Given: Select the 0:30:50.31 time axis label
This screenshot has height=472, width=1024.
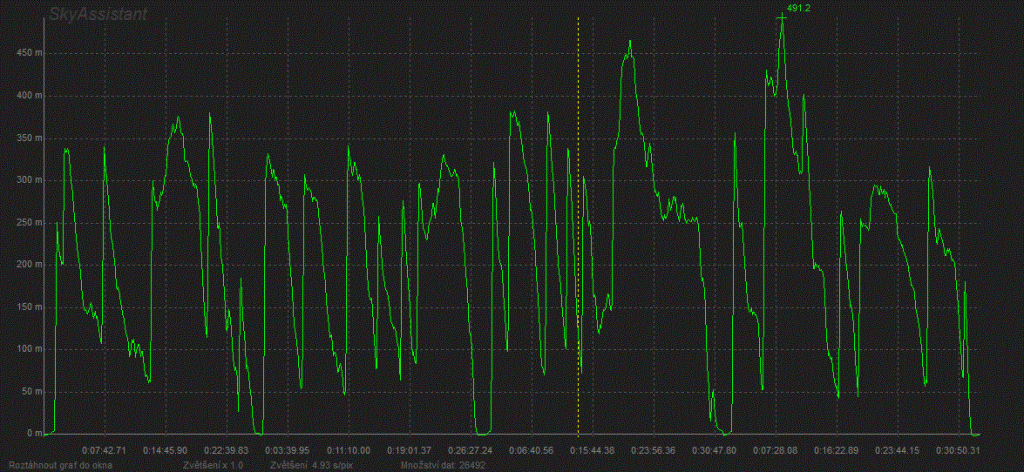Looking at the screenshot, I should (x=957, y=450).
